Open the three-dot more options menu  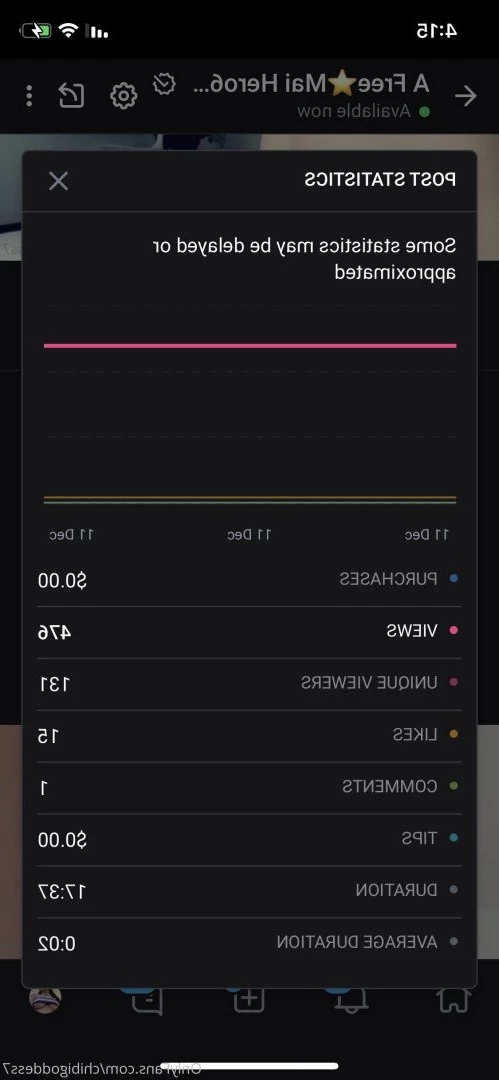29,96
